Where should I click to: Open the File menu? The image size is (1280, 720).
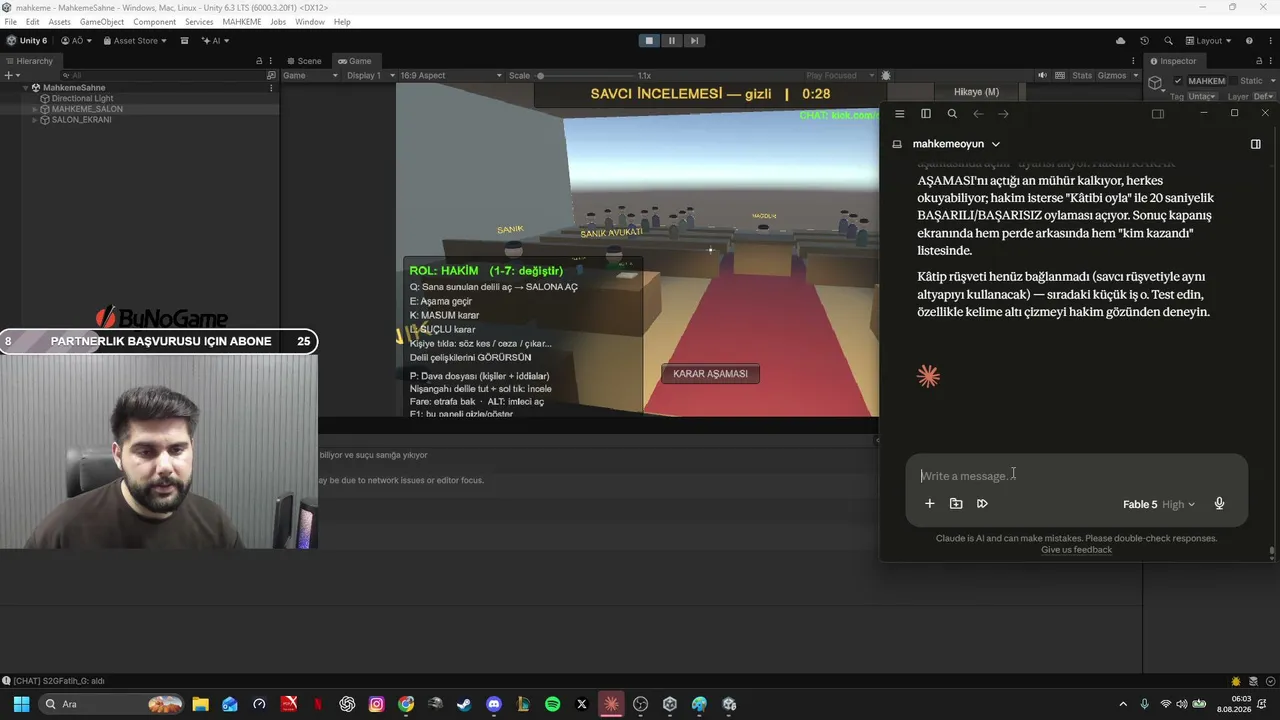[x=11, y=22]
